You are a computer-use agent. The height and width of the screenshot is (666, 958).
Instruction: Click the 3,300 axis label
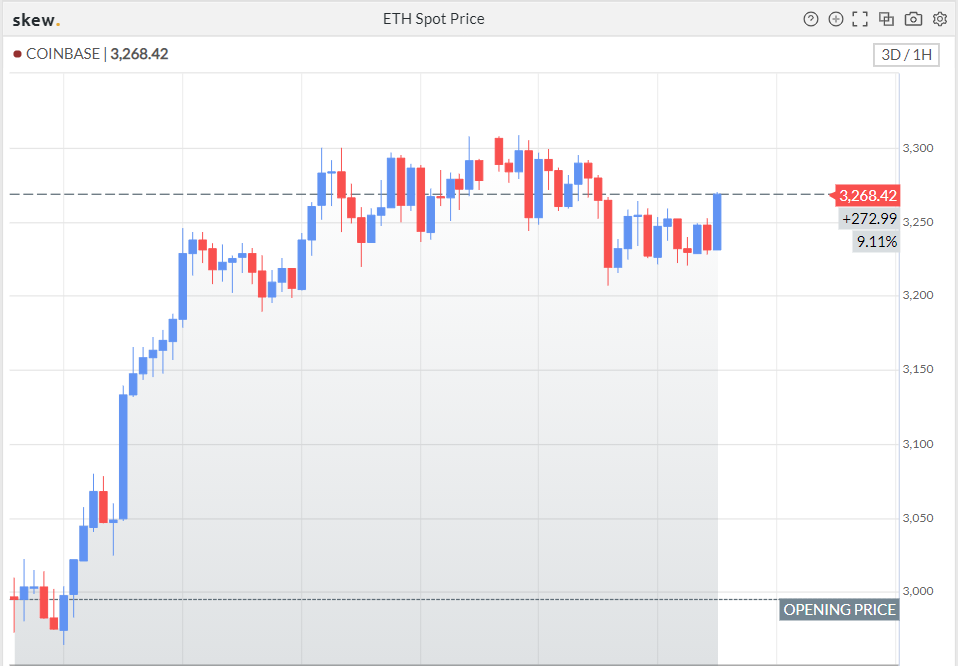tap(918, 148)
